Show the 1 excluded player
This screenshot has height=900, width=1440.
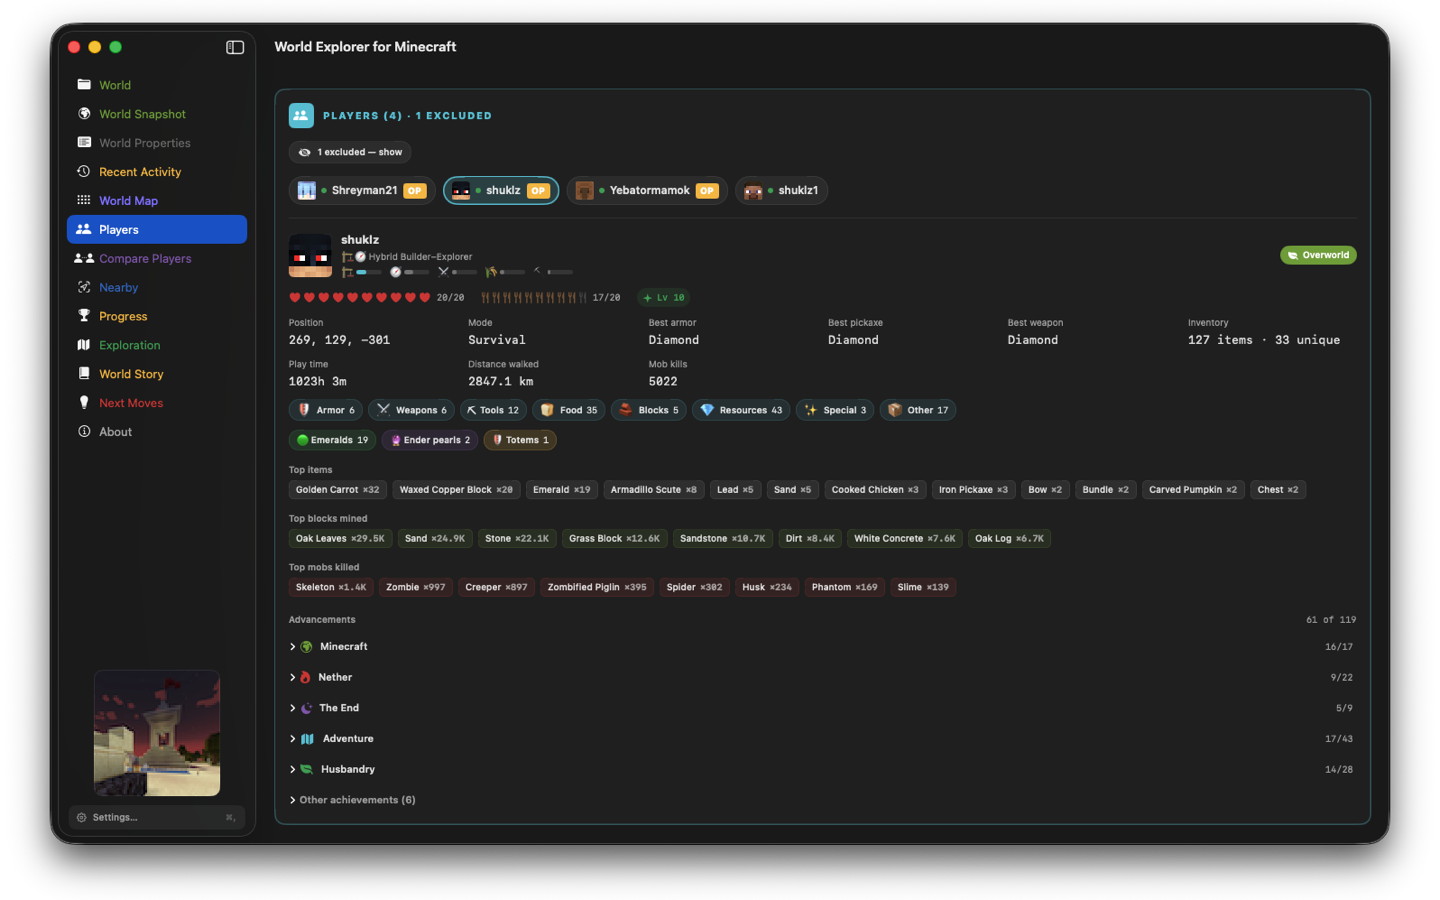pyautogui.click(x=350, y=152)
